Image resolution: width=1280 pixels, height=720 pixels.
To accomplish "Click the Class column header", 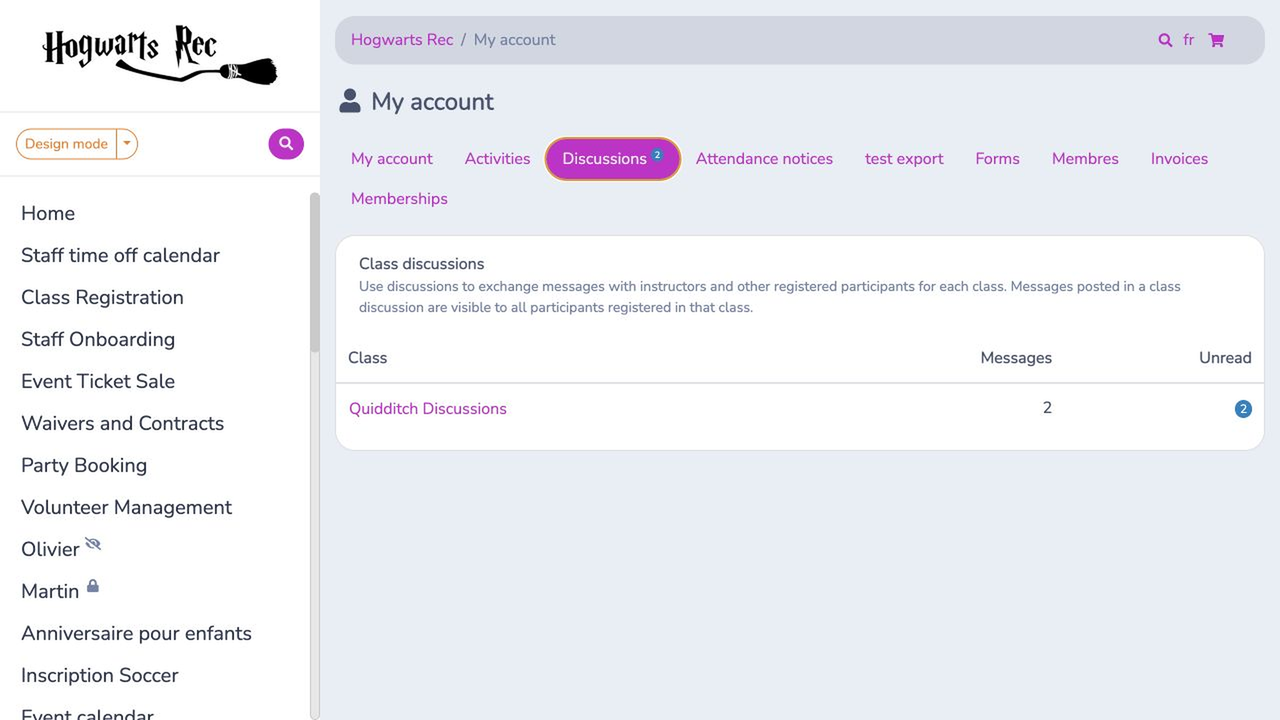I will pyautogui.click(x=367, y=358).
